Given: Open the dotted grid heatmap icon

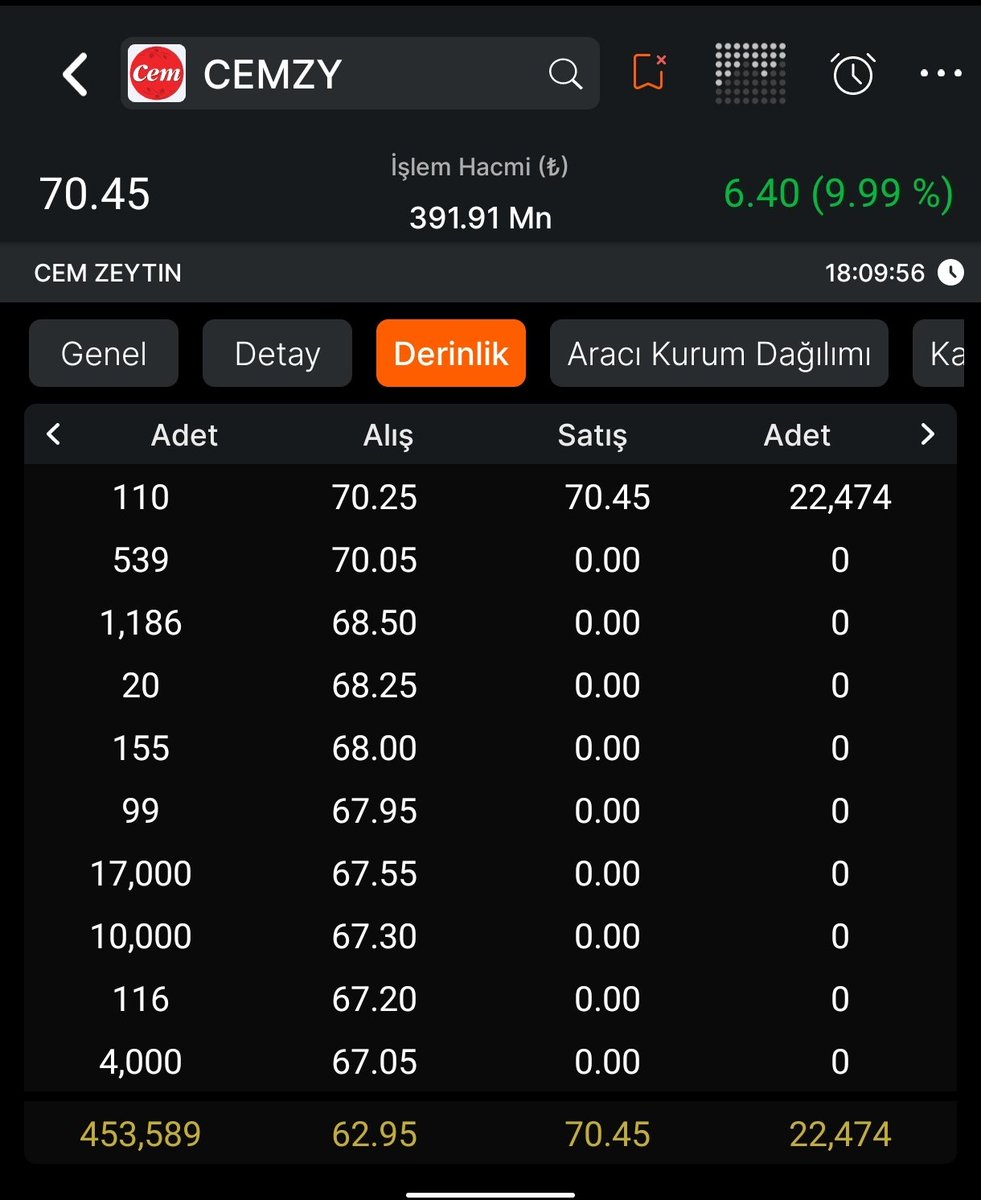Looking at the screenshot, I should click(x=751, y=73).
